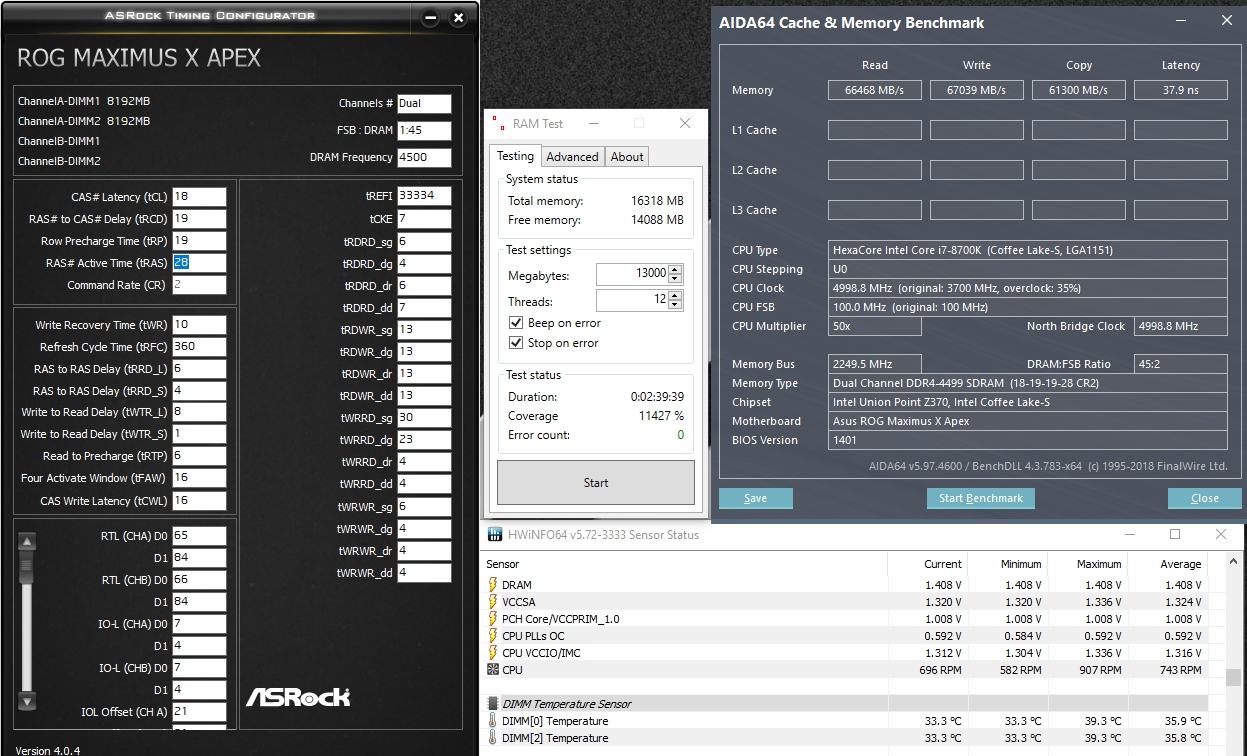Decrease Megabytes value with down arrow
The image size is (1247, 756).
pos(675,278)
